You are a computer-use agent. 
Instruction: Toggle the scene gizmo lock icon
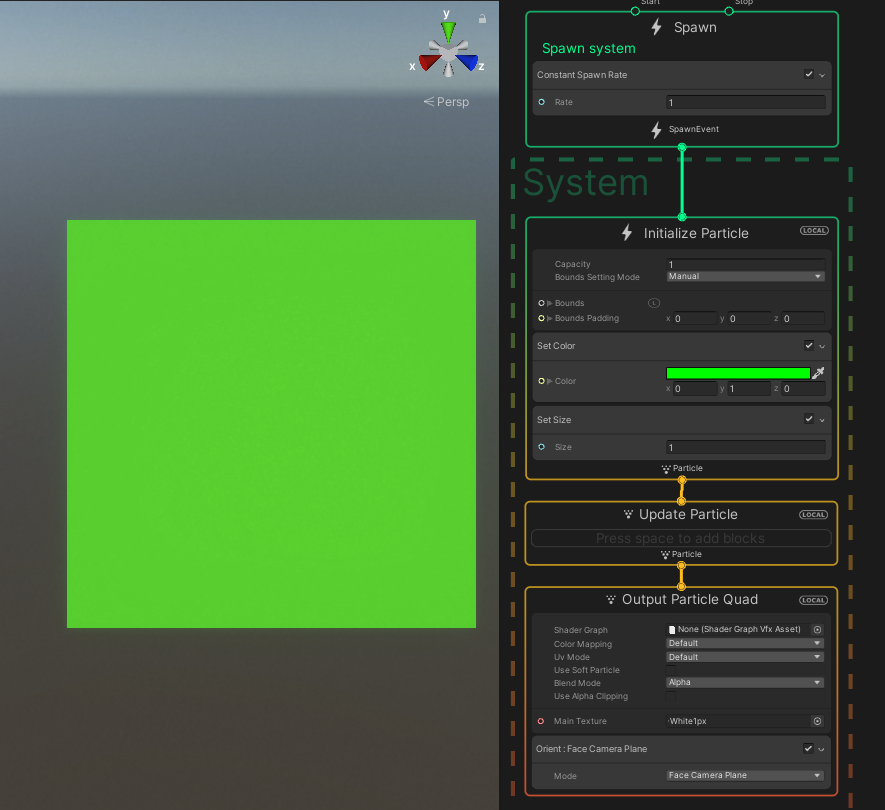click(483, 19)
